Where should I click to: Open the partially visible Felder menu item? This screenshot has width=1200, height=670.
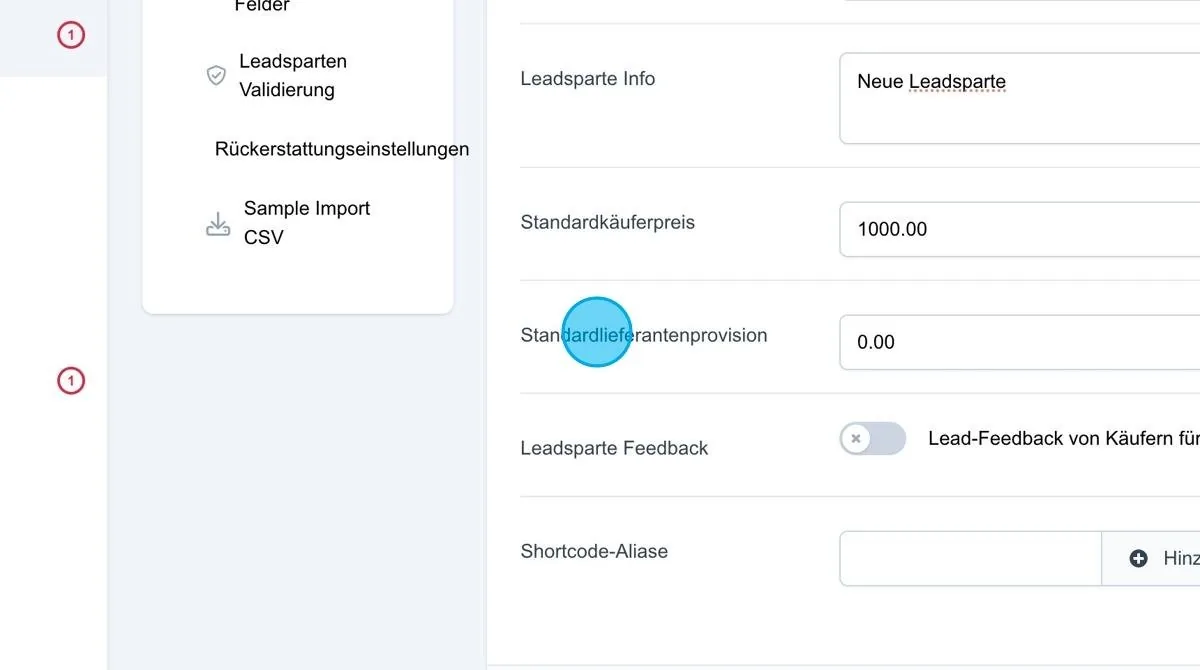[262, 6]
